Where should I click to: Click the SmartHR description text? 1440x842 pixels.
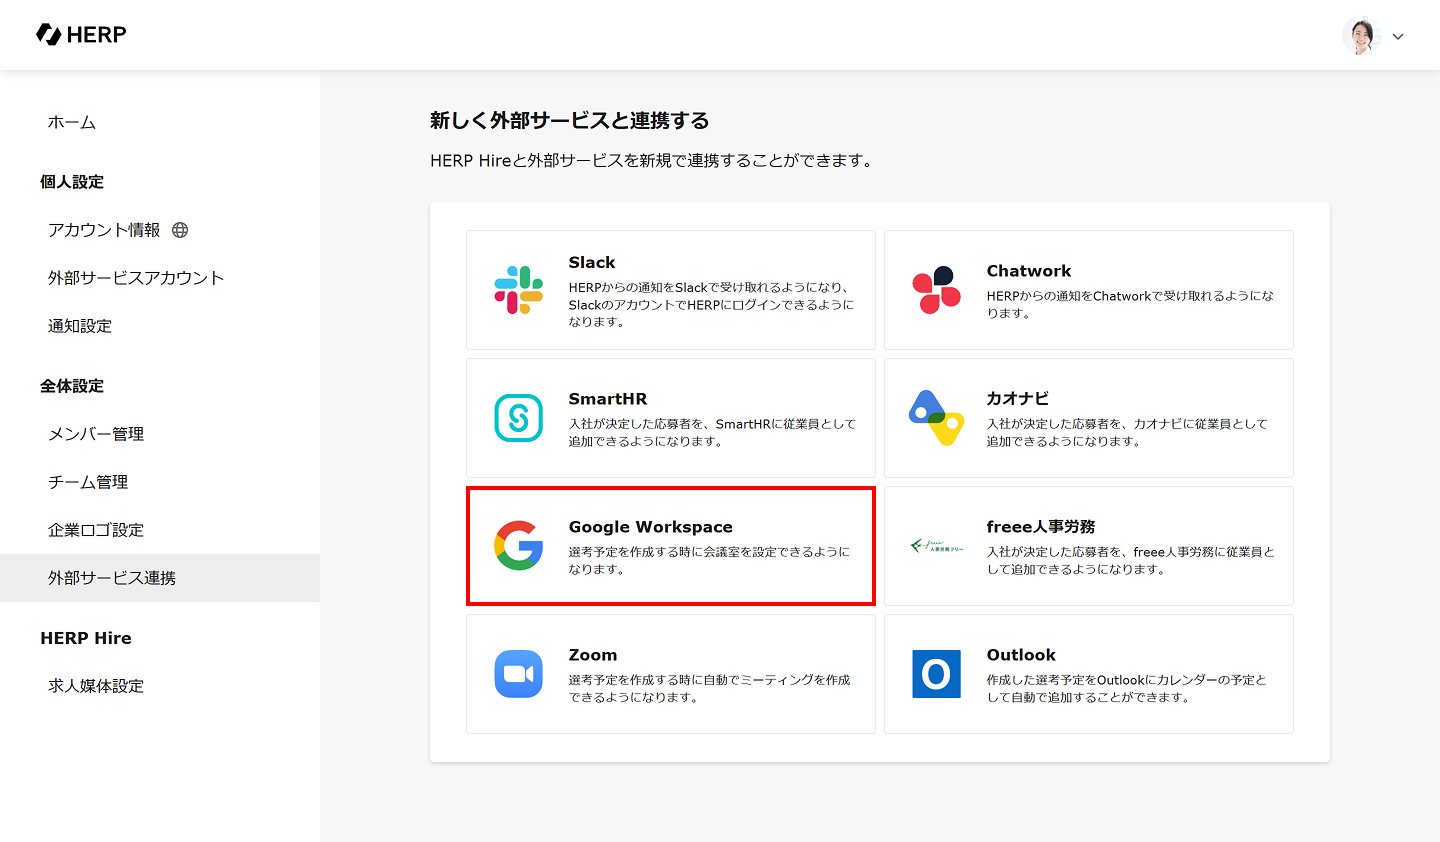[x=713, y=433]
